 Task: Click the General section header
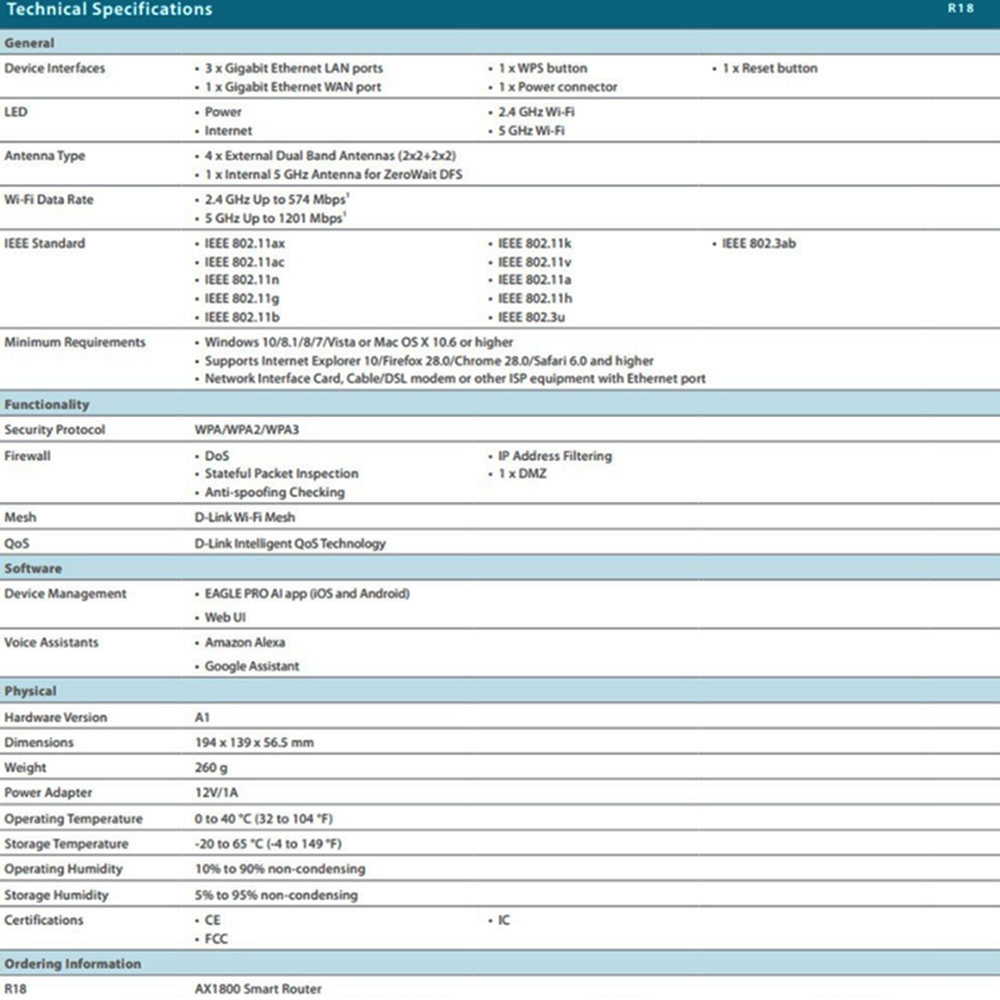click(x=29, y=43)
